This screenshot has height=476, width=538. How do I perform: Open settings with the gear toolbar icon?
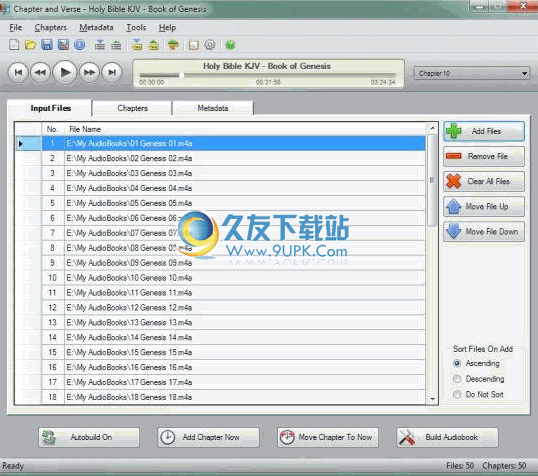(210, 45)
